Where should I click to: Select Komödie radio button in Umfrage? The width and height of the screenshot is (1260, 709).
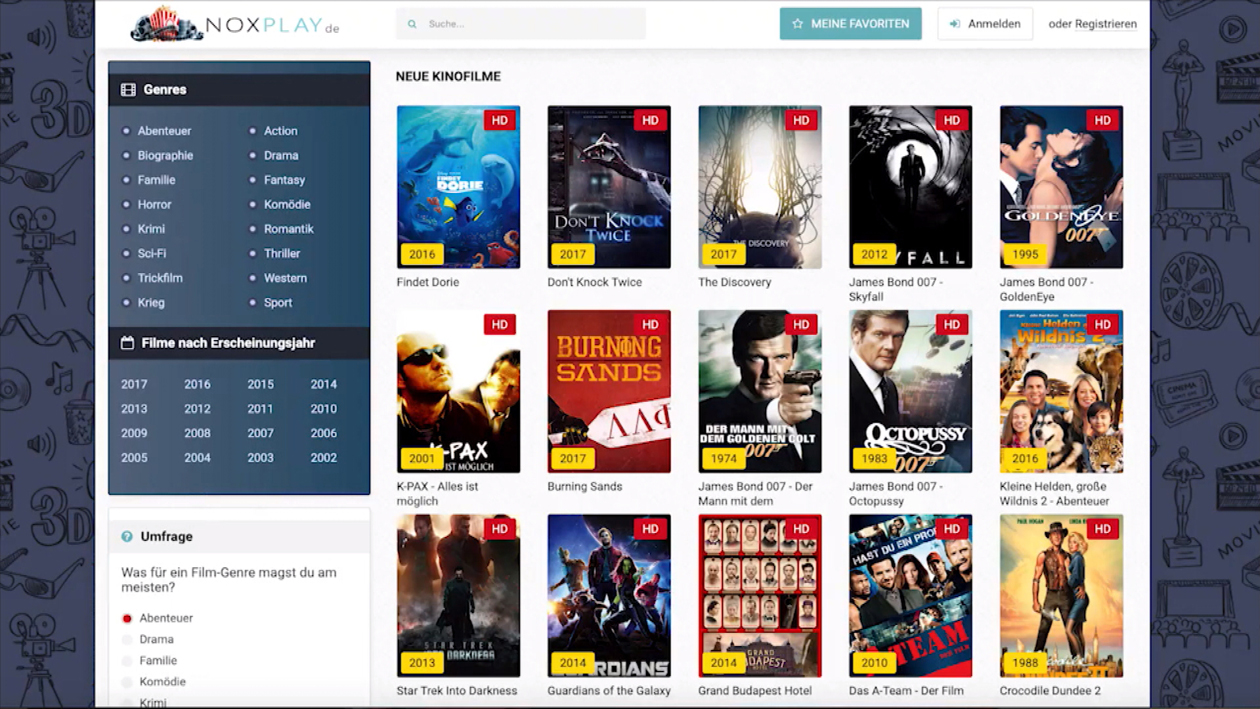(127, 682)
